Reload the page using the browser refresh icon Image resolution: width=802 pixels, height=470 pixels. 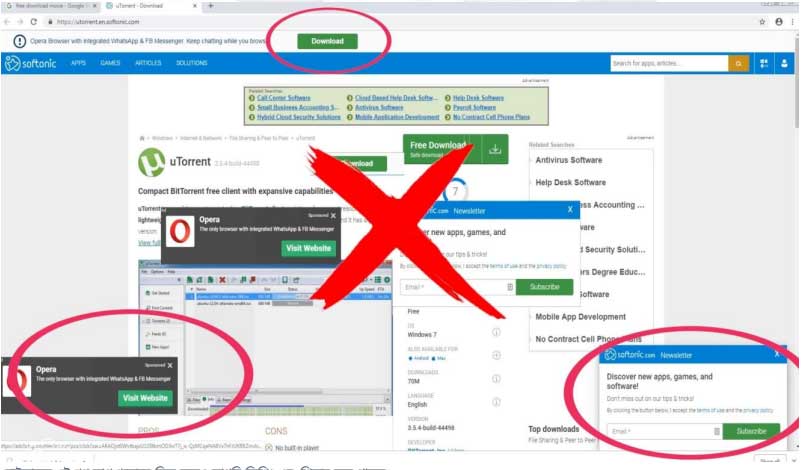[34, 21]
